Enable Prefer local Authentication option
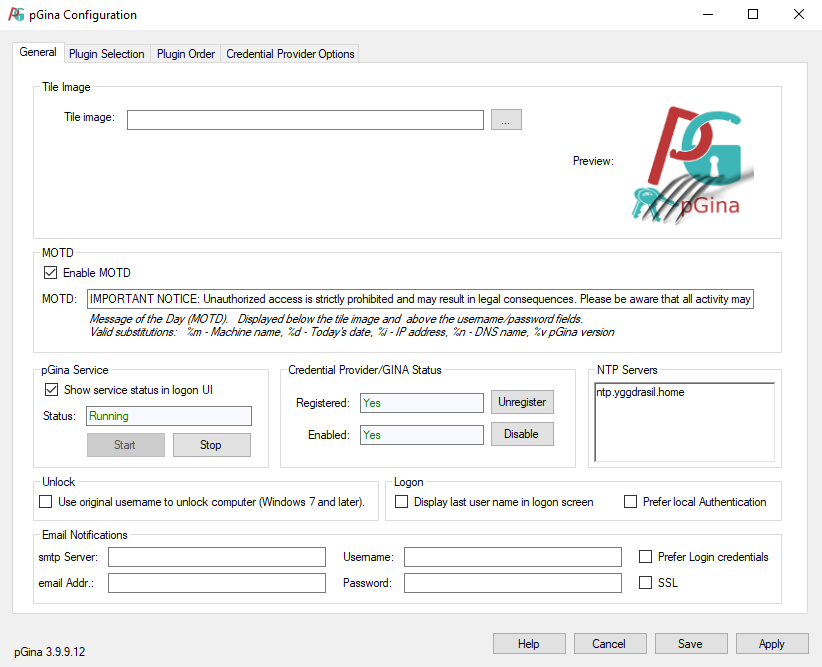 (631, 502)
